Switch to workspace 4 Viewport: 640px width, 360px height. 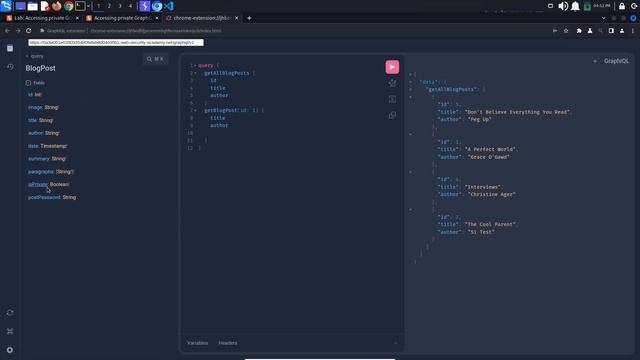coord(131,6)
